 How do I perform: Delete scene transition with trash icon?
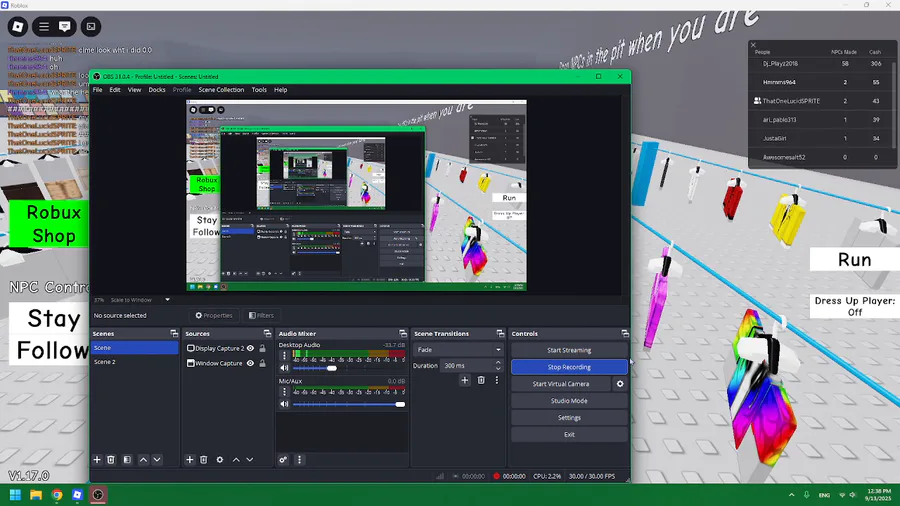click(481, 380)
